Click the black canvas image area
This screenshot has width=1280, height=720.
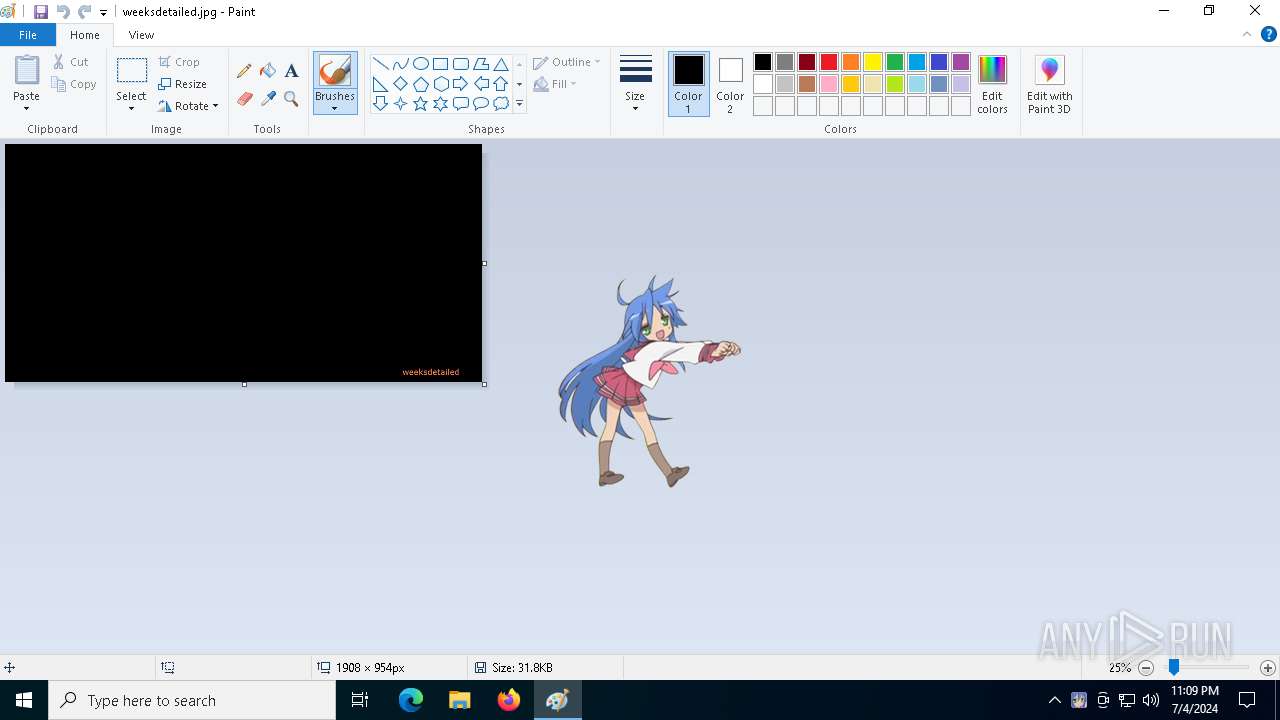coord(243,263)
